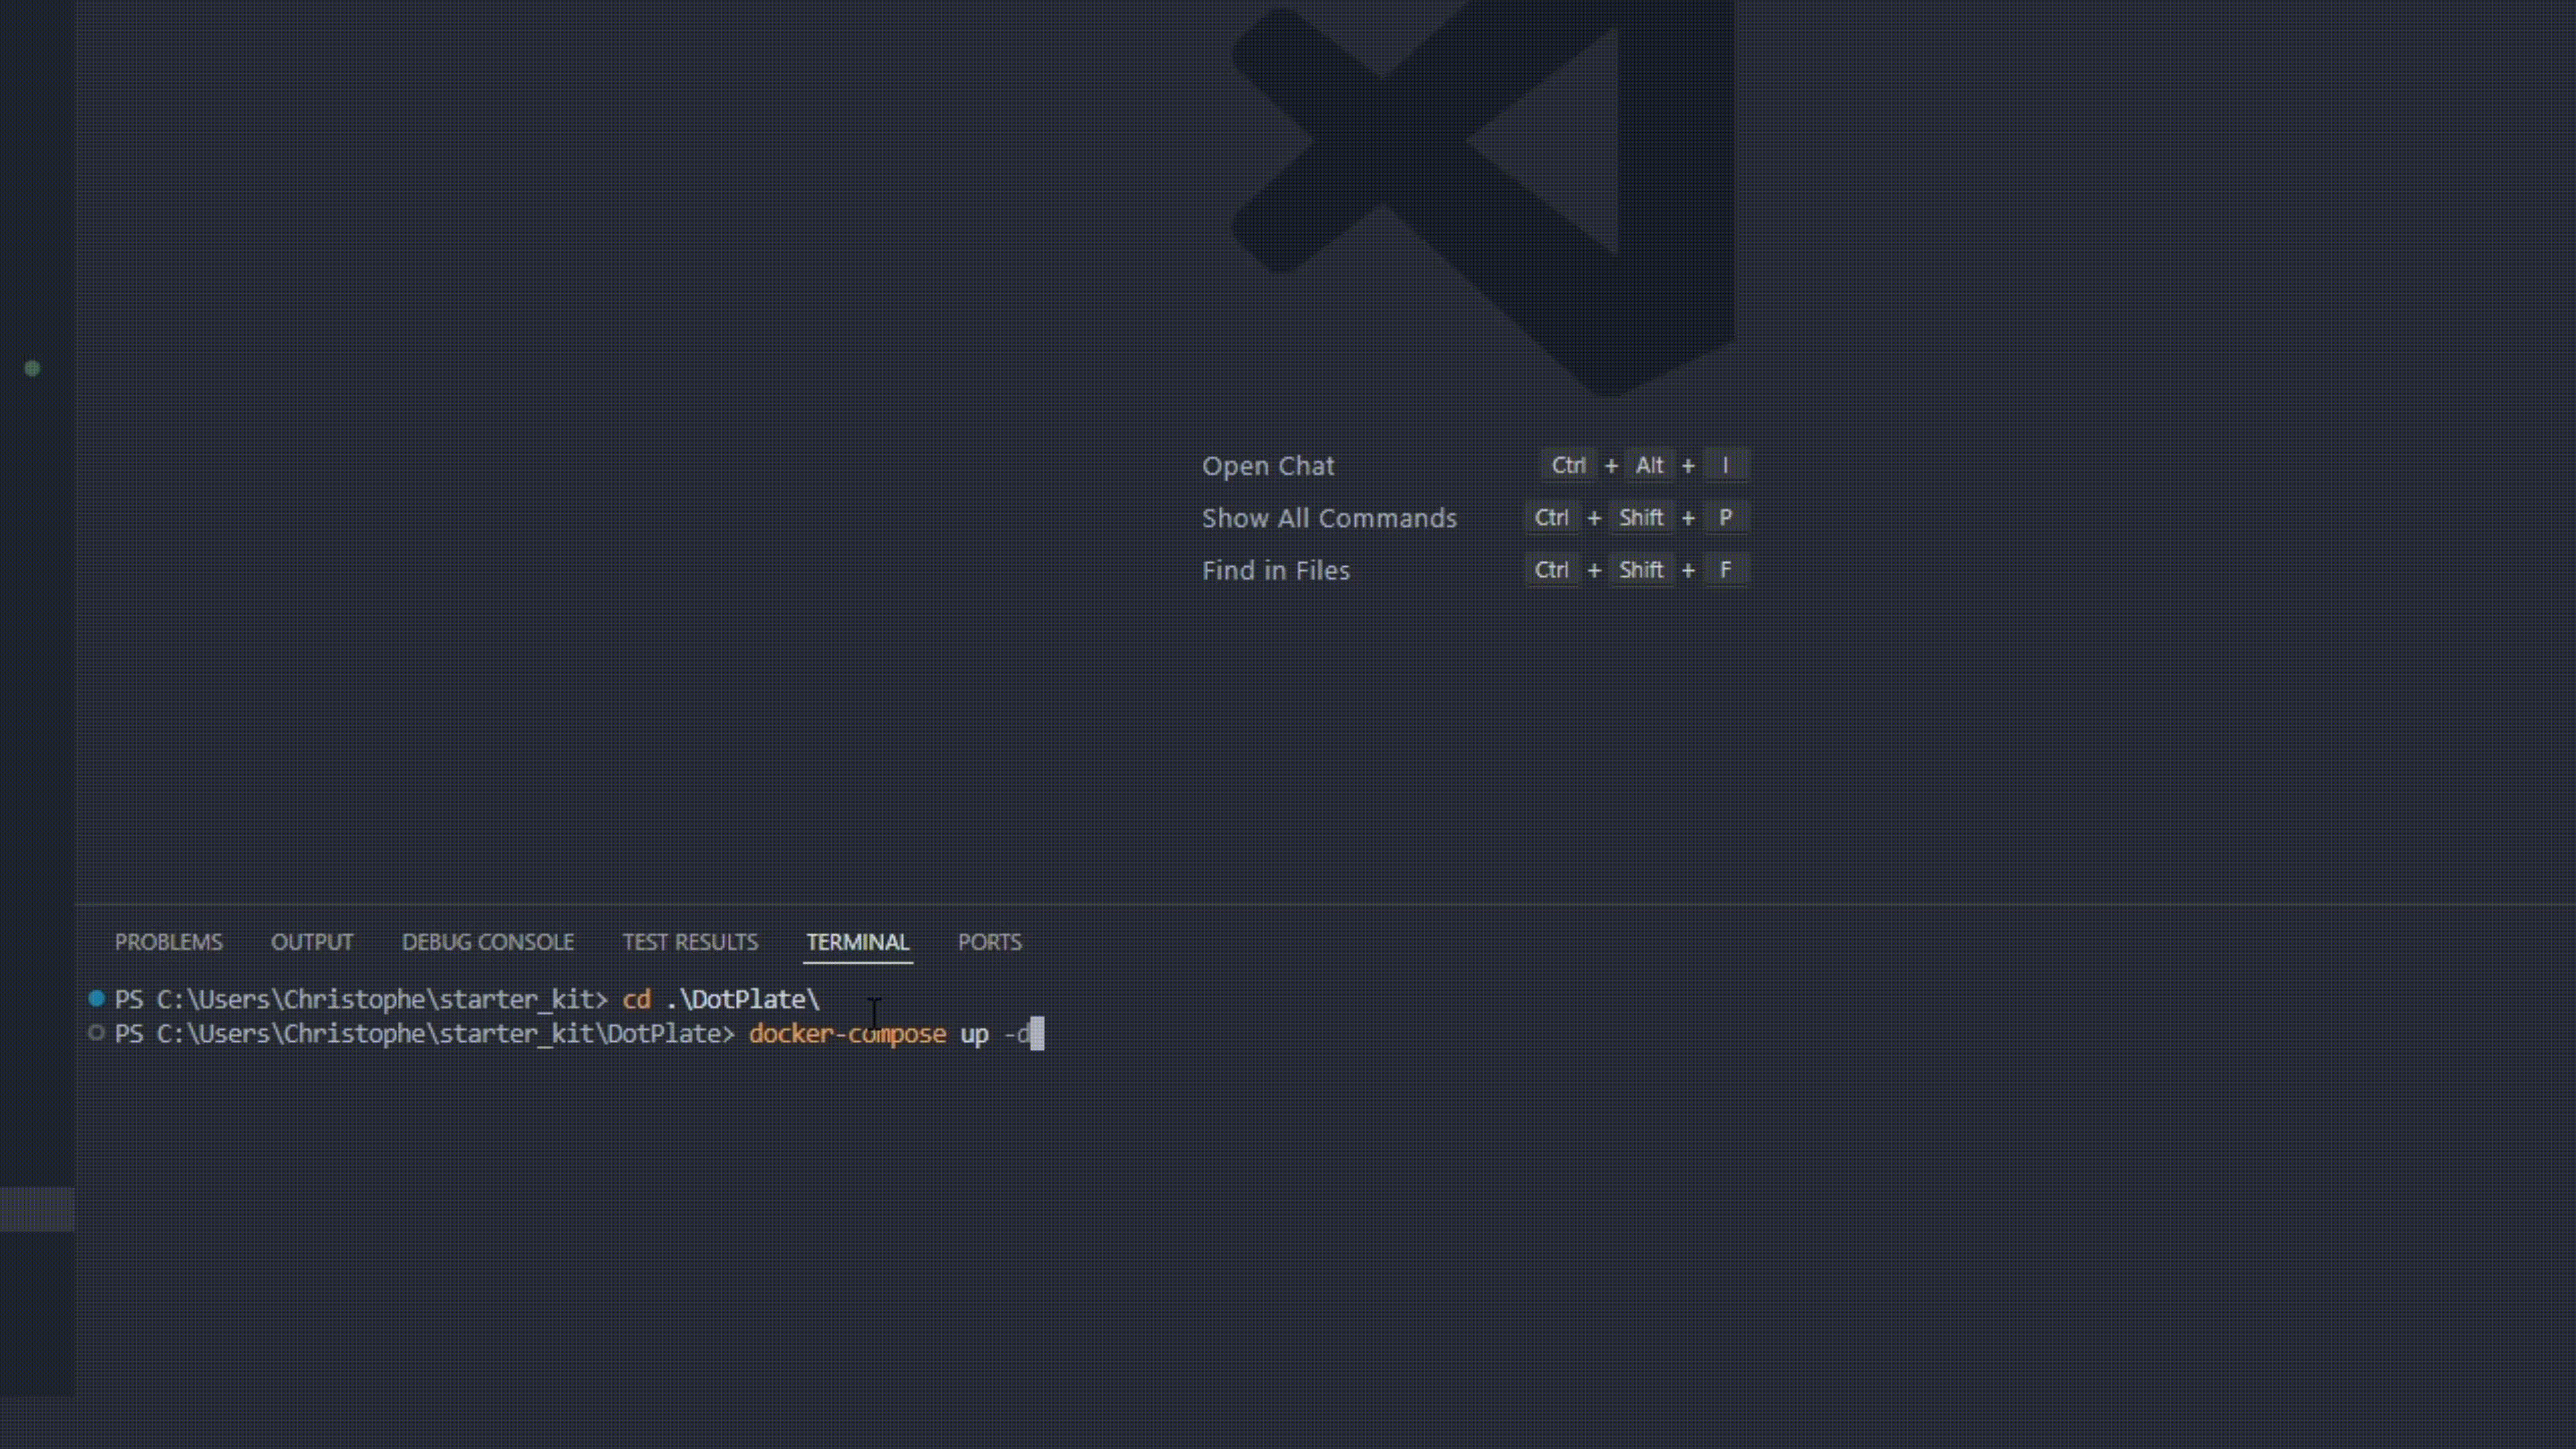Image resolution: width=2576 pixels, height=1449 pixels.
Task: Activate the TERMINAL tab
Action: point(858,942)
